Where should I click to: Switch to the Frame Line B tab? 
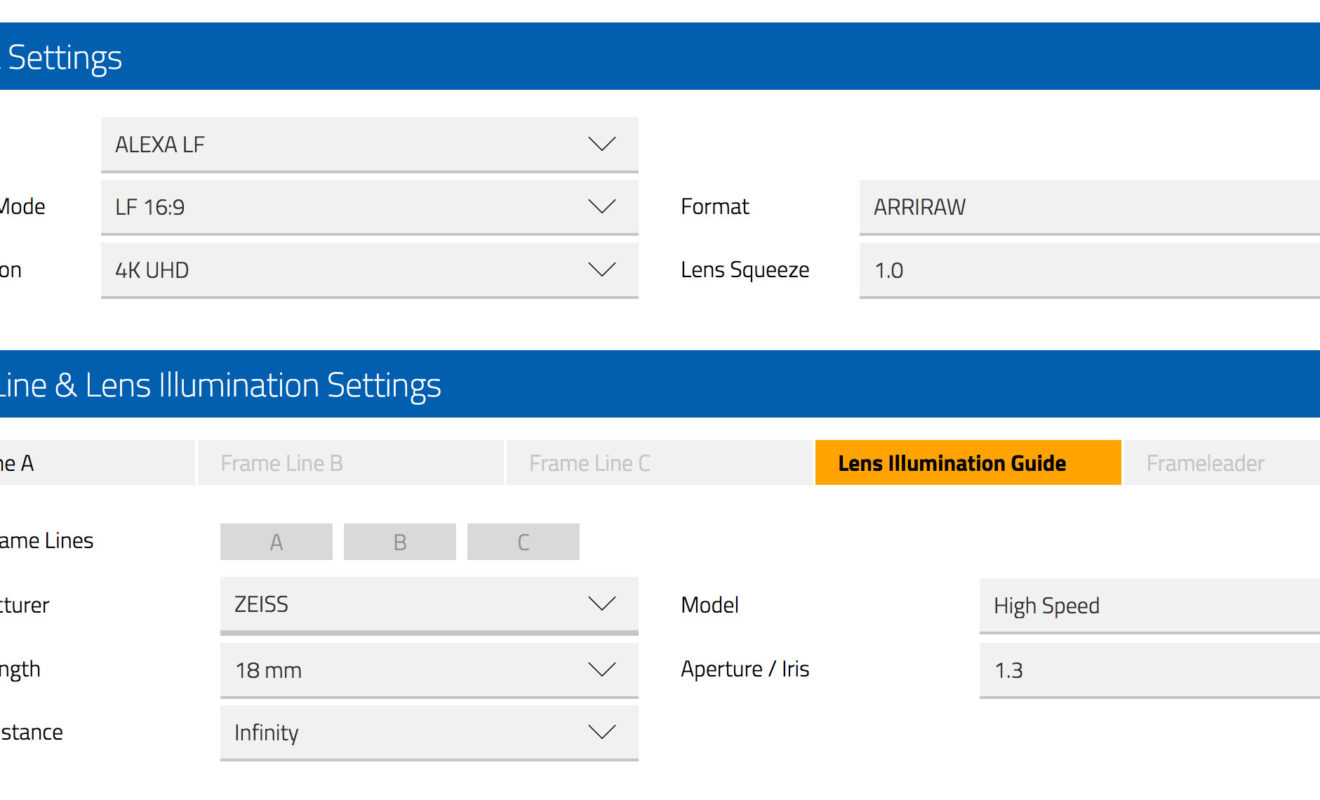[x=351, y=463]
